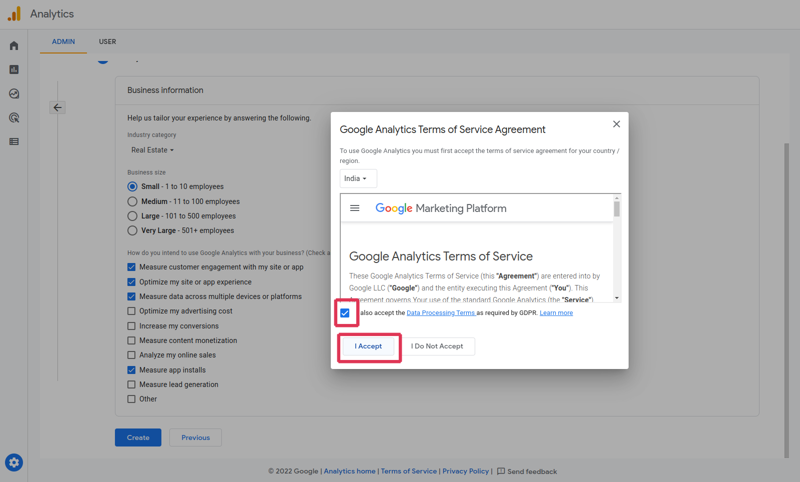800x482 pixels.
Task: Click the terms frame scroll down arrow
Action: 617,298
